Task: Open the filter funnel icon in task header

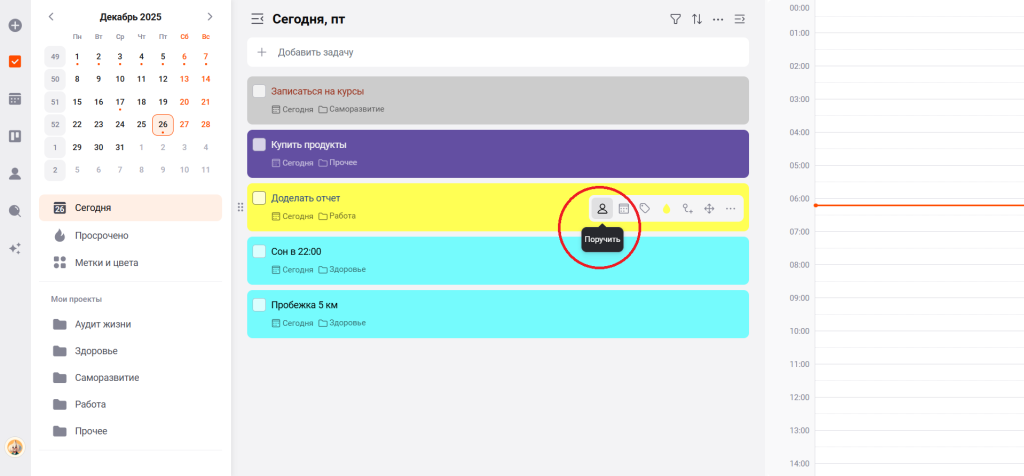Action: [674, 19]
